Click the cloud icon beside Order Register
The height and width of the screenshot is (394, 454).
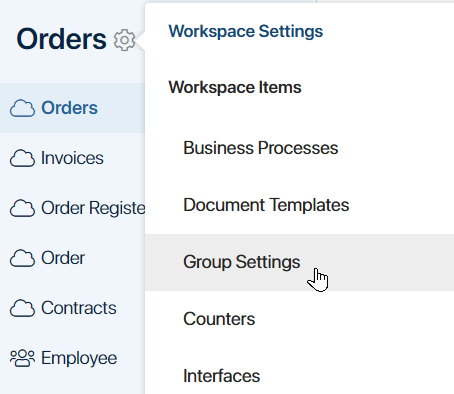(22, 208)
